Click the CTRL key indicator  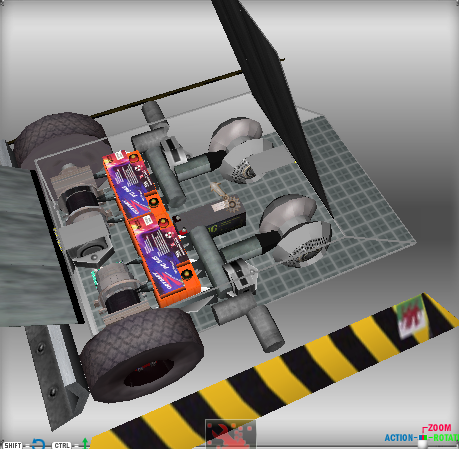click(62, 445)
